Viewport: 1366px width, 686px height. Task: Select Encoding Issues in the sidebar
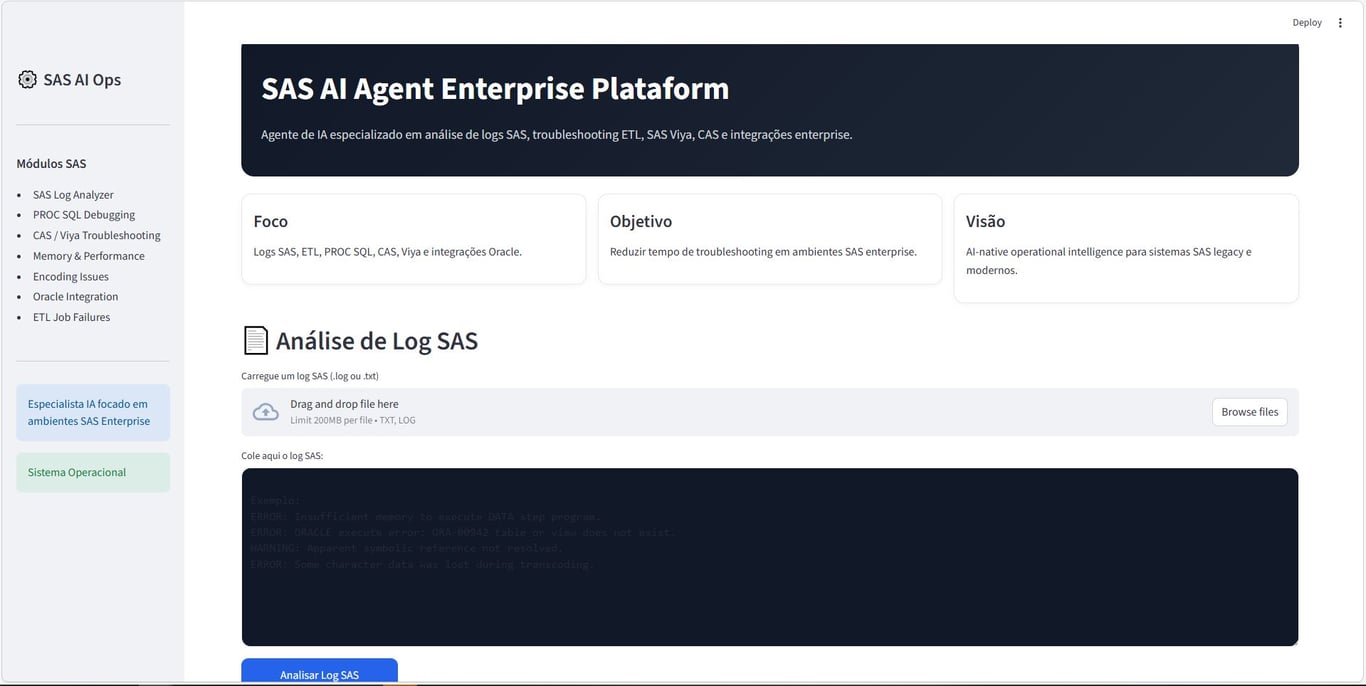(x=71, y=276)
